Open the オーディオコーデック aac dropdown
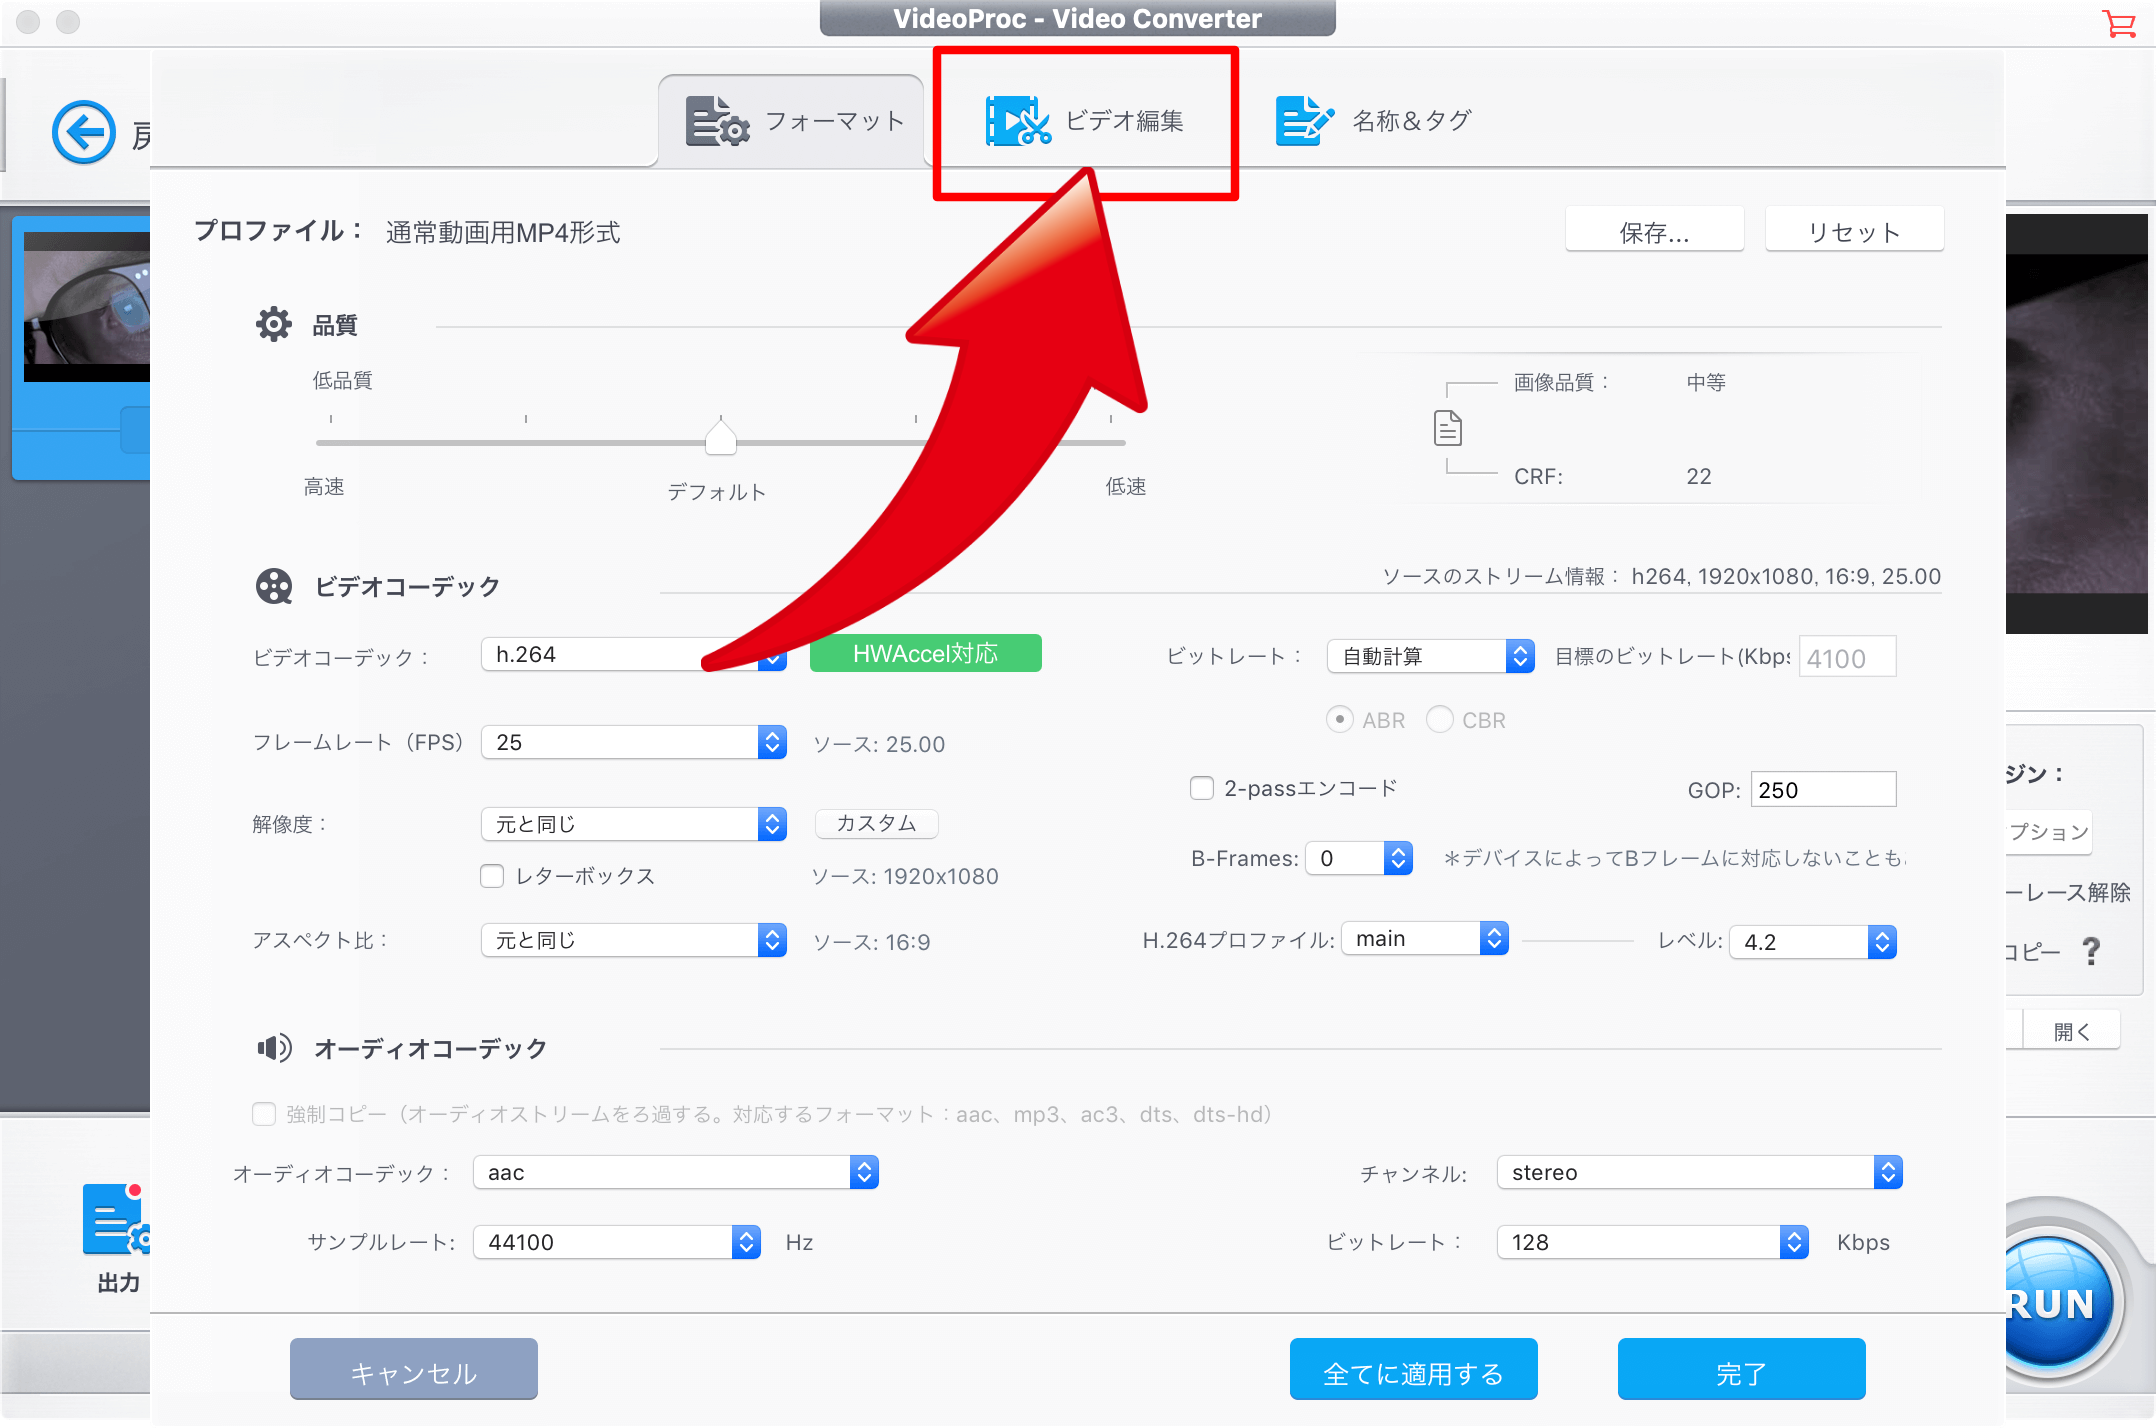 click(x=676, y=1172)
